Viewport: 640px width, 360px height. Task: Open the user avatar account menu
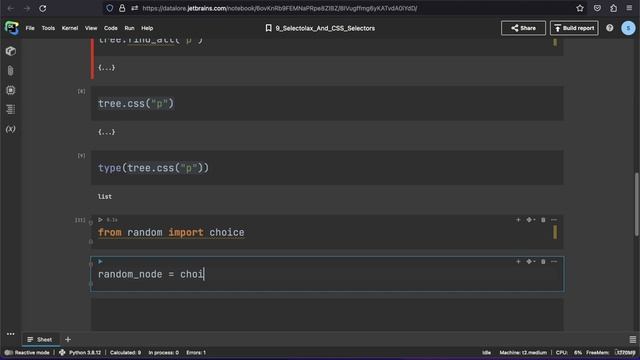pos(628,28)
